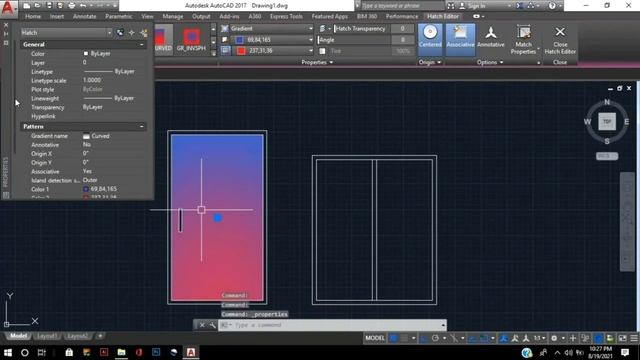Viewport: 640px width, 360px height.
Task: Open Windows Start menu
Action: [x=8, y=352]
